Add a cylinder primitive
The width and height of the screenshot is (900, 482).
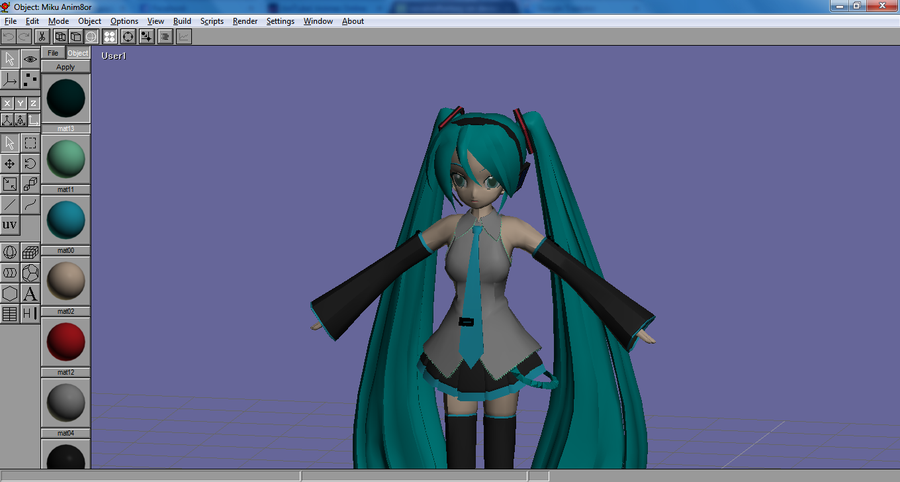coord(10,273)
